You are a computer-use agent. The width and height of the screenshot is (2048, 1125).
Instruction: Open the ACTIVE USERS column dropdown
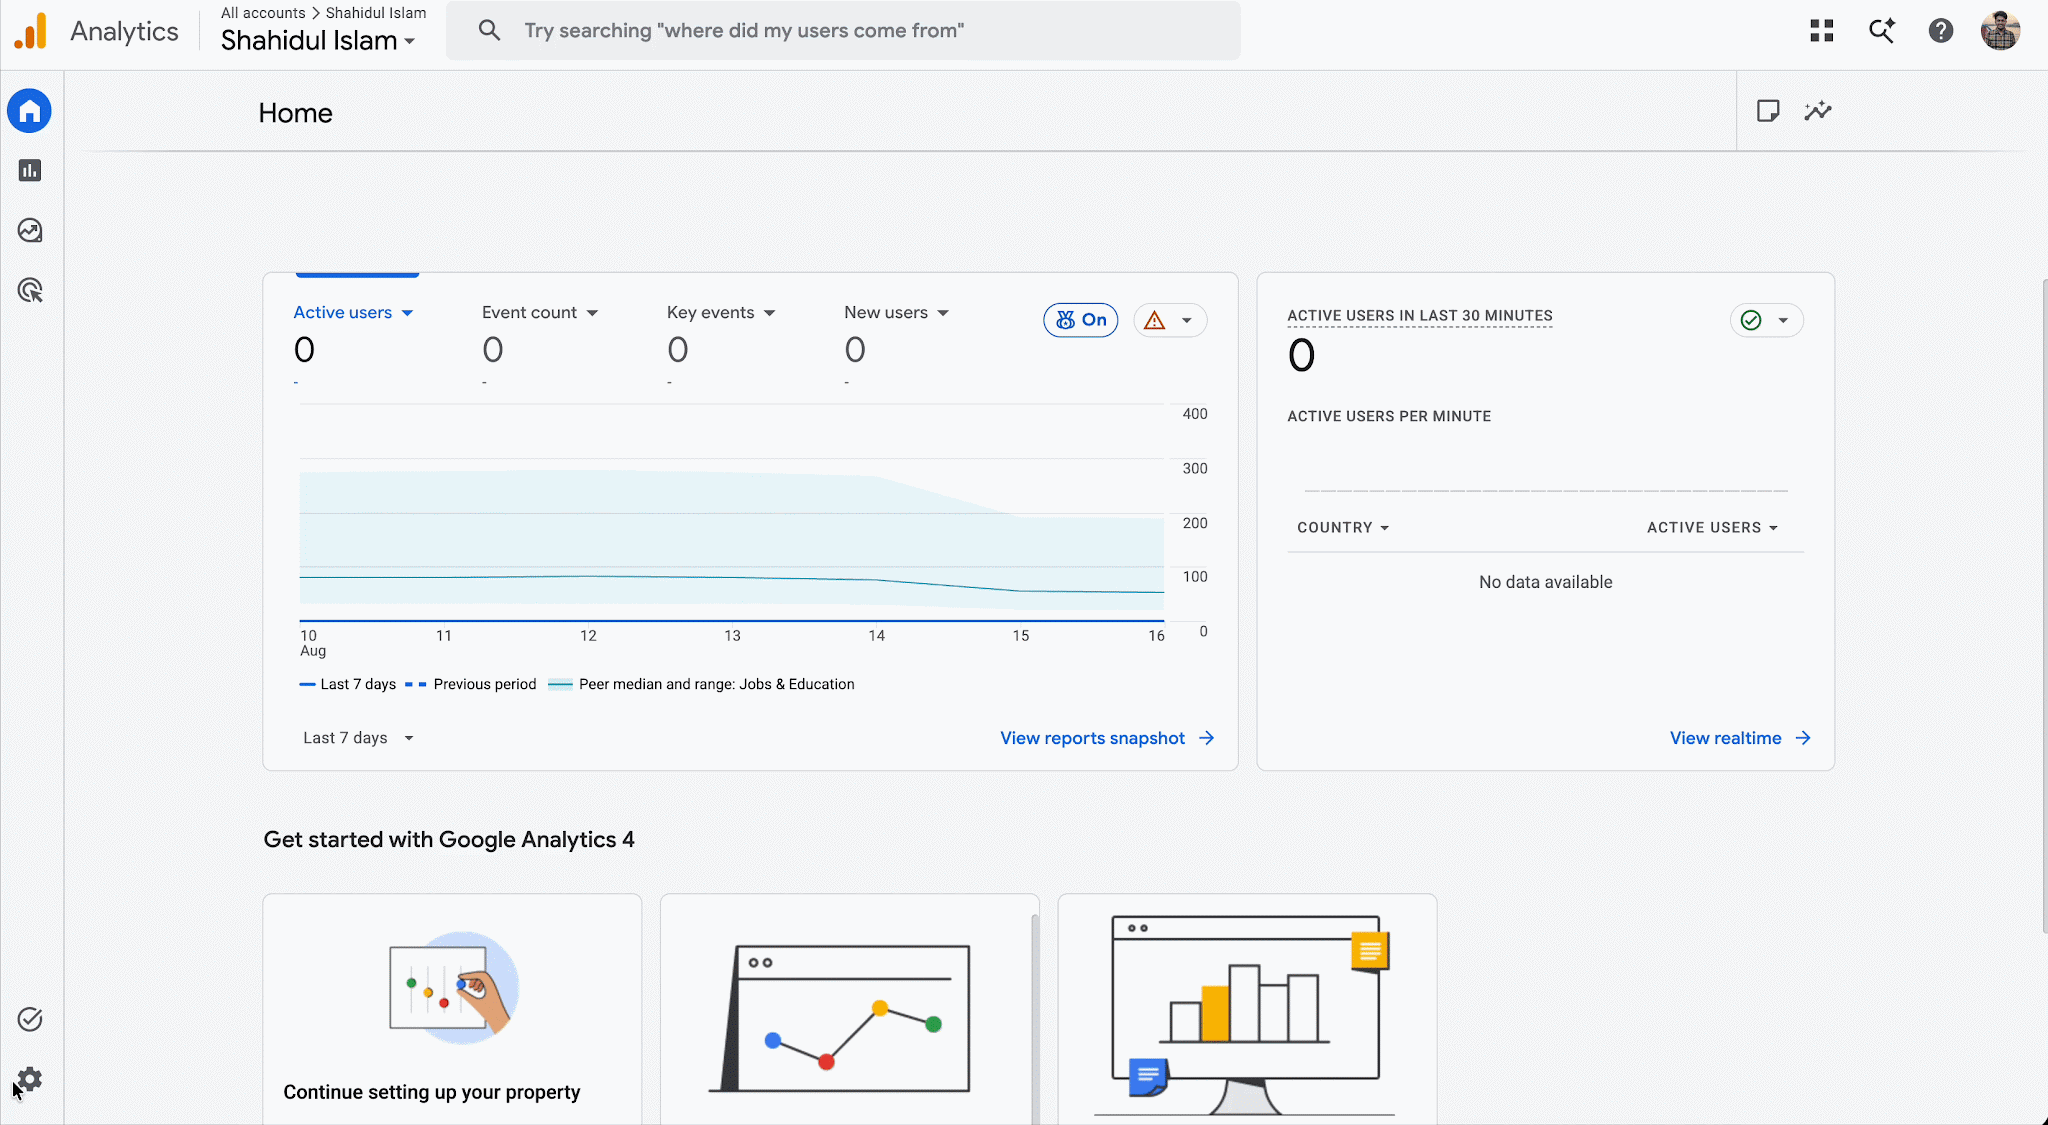[1712, 528]
